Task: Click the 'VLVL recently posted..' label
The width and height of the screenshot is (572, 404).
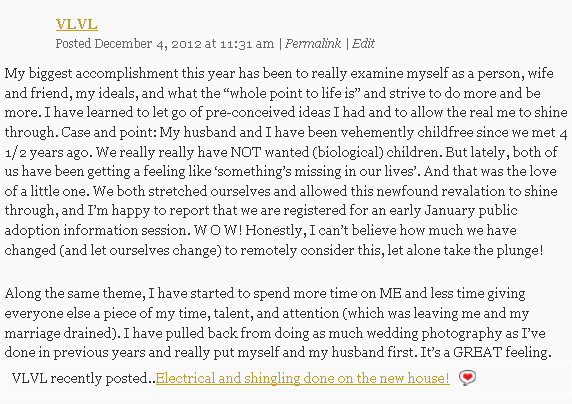Action: pos(84,378)
